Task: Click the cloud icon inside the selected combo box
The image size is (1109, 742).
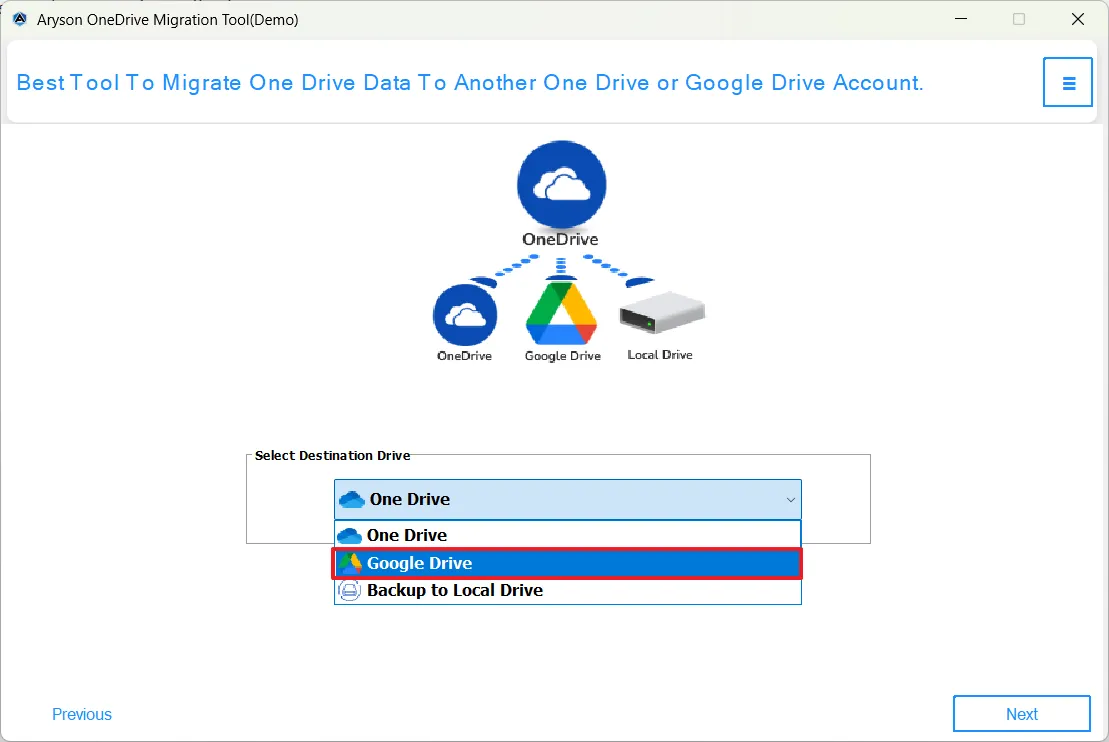Action: 352,499
